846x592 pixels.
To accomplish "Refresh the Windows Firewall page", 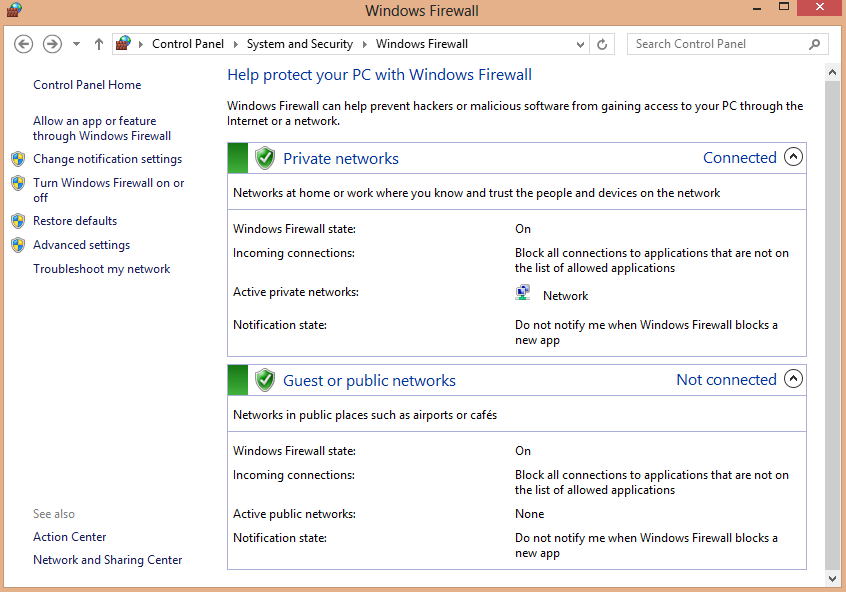I will point(602,44).
